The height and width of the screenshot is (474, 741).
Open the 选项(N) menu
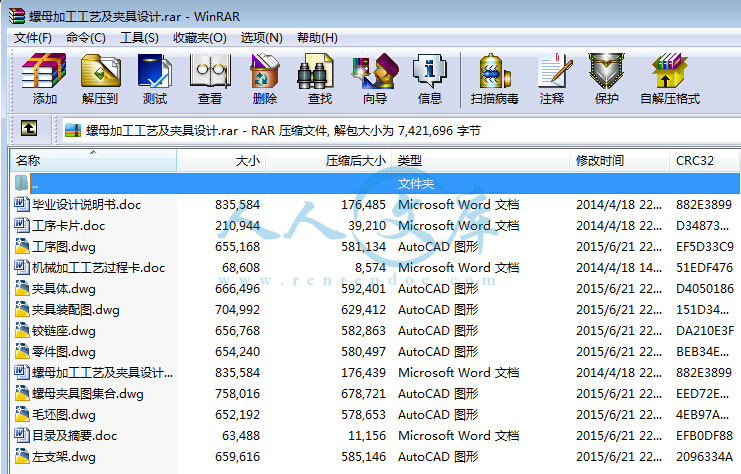(x=261, y=38)
